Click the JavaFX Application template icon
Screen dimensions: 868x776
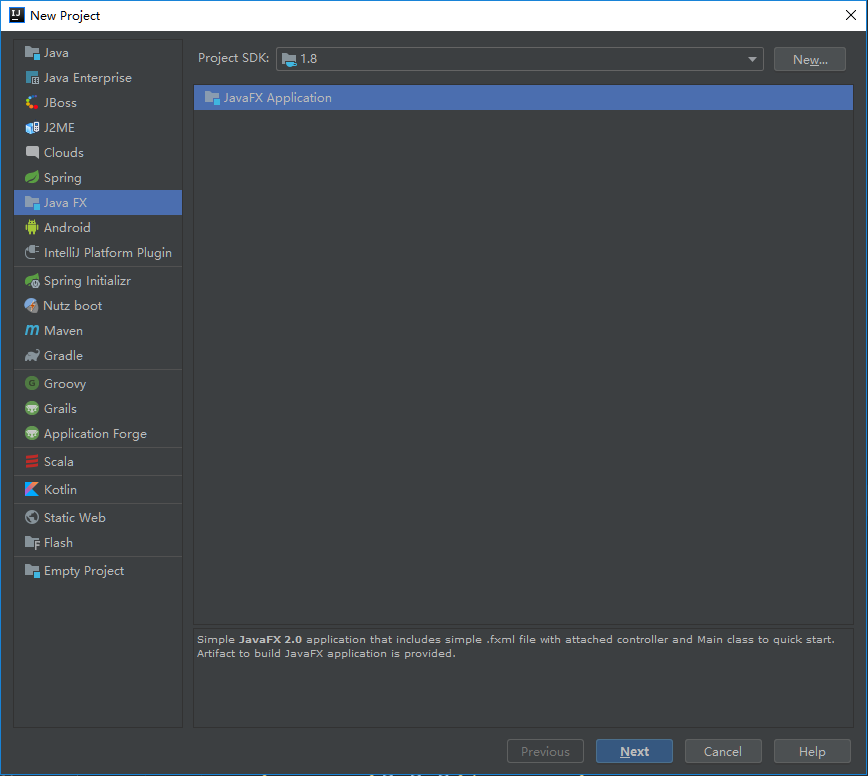tap(212, 97)
